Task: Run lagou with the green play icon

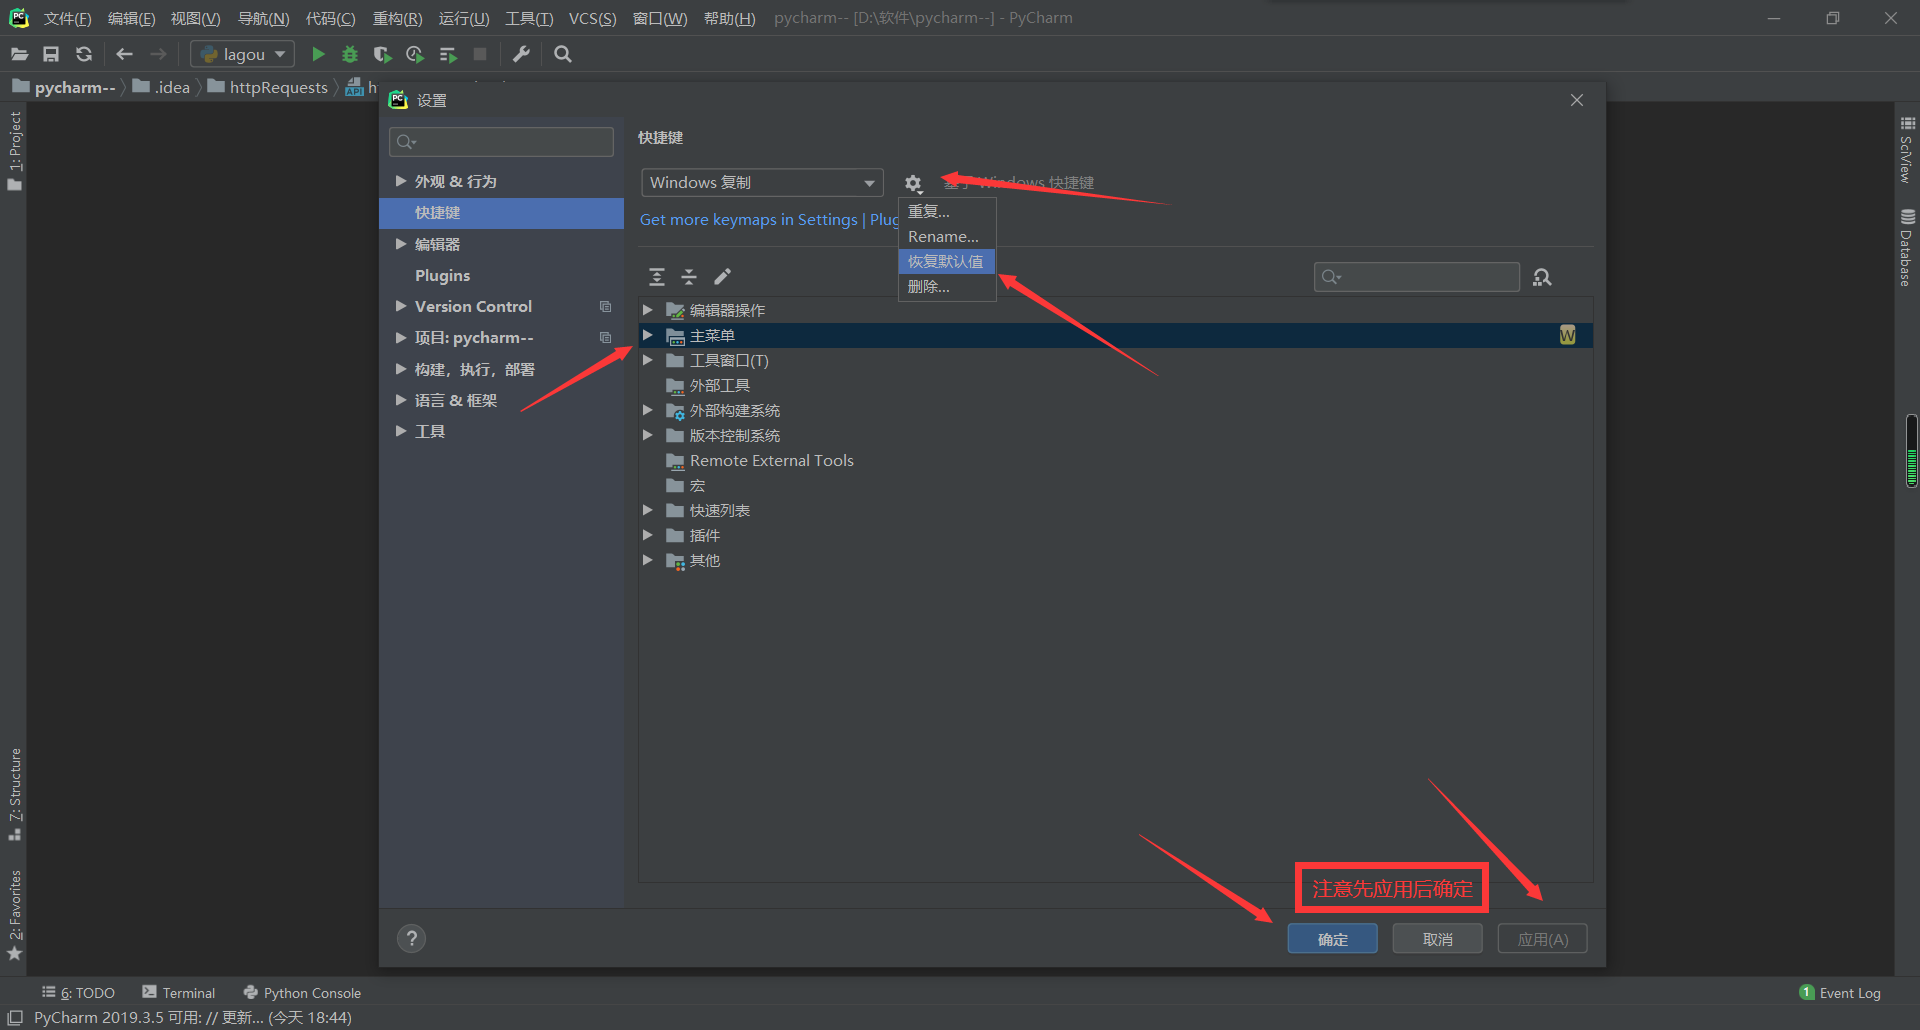Action: point(318,54)
